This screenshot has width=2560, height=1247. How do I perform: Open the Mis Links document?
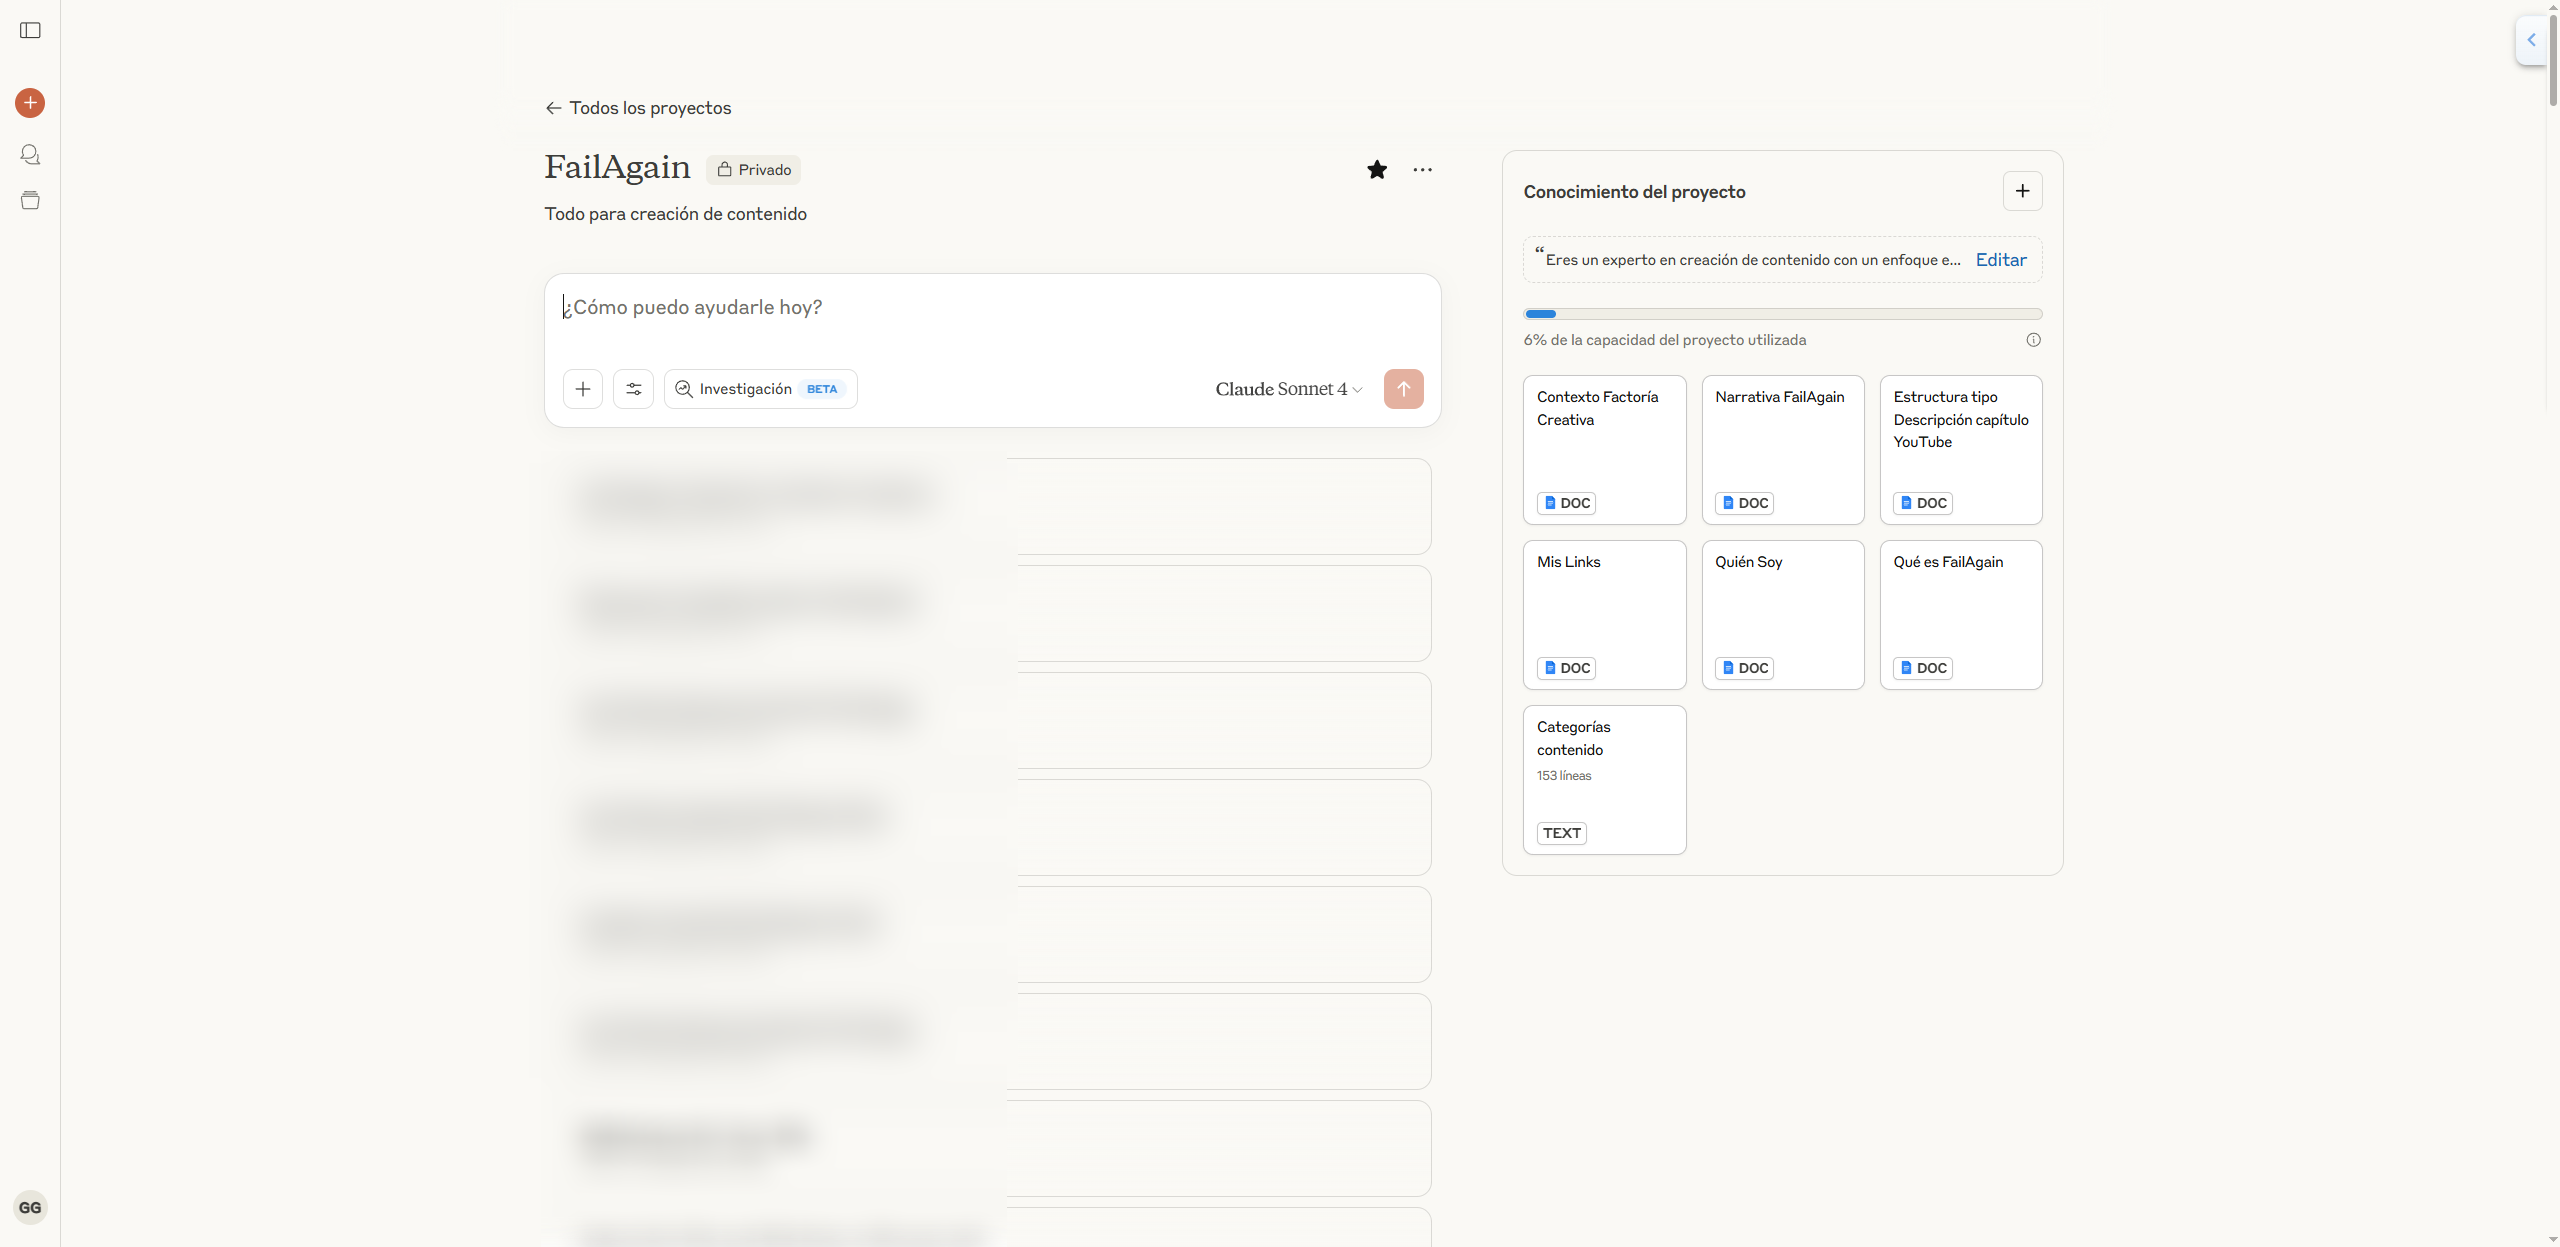pyautogui.click(x=1605, y=615)
